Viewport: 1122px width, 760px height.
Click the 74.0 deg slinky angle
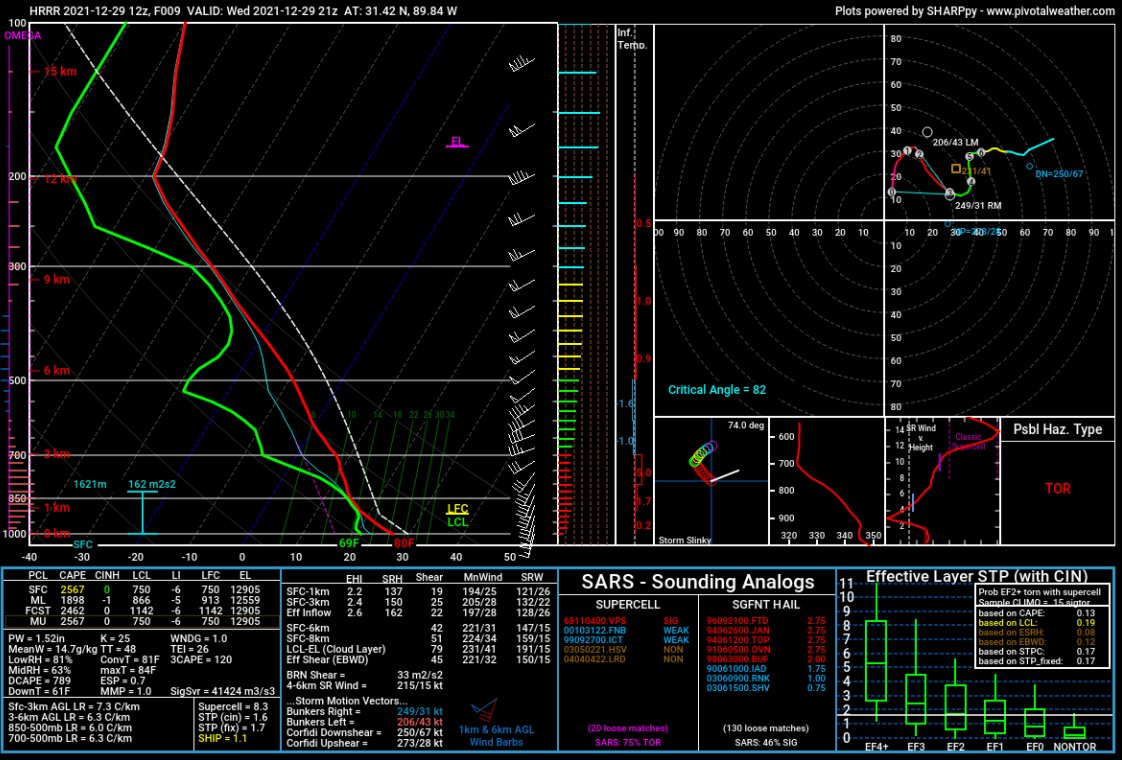[746, 425]
